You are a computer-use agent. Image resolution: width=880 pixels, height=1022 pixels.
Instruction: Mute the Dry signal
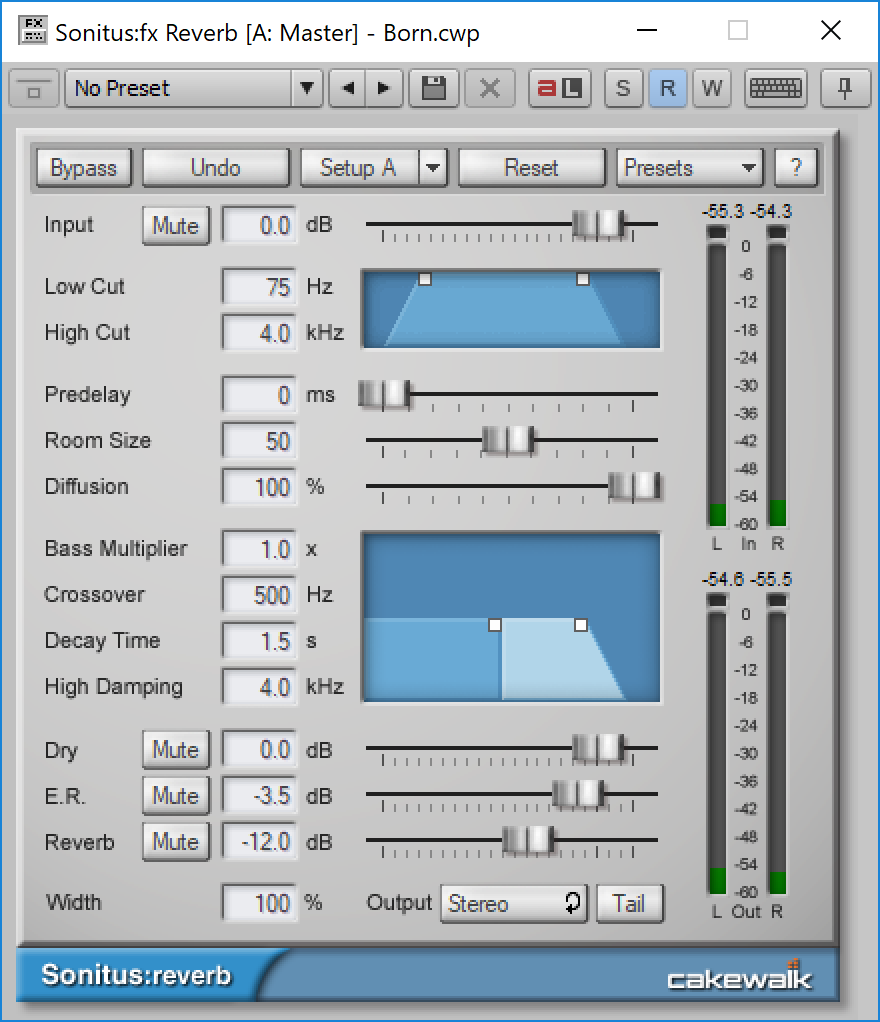(175, 749)
